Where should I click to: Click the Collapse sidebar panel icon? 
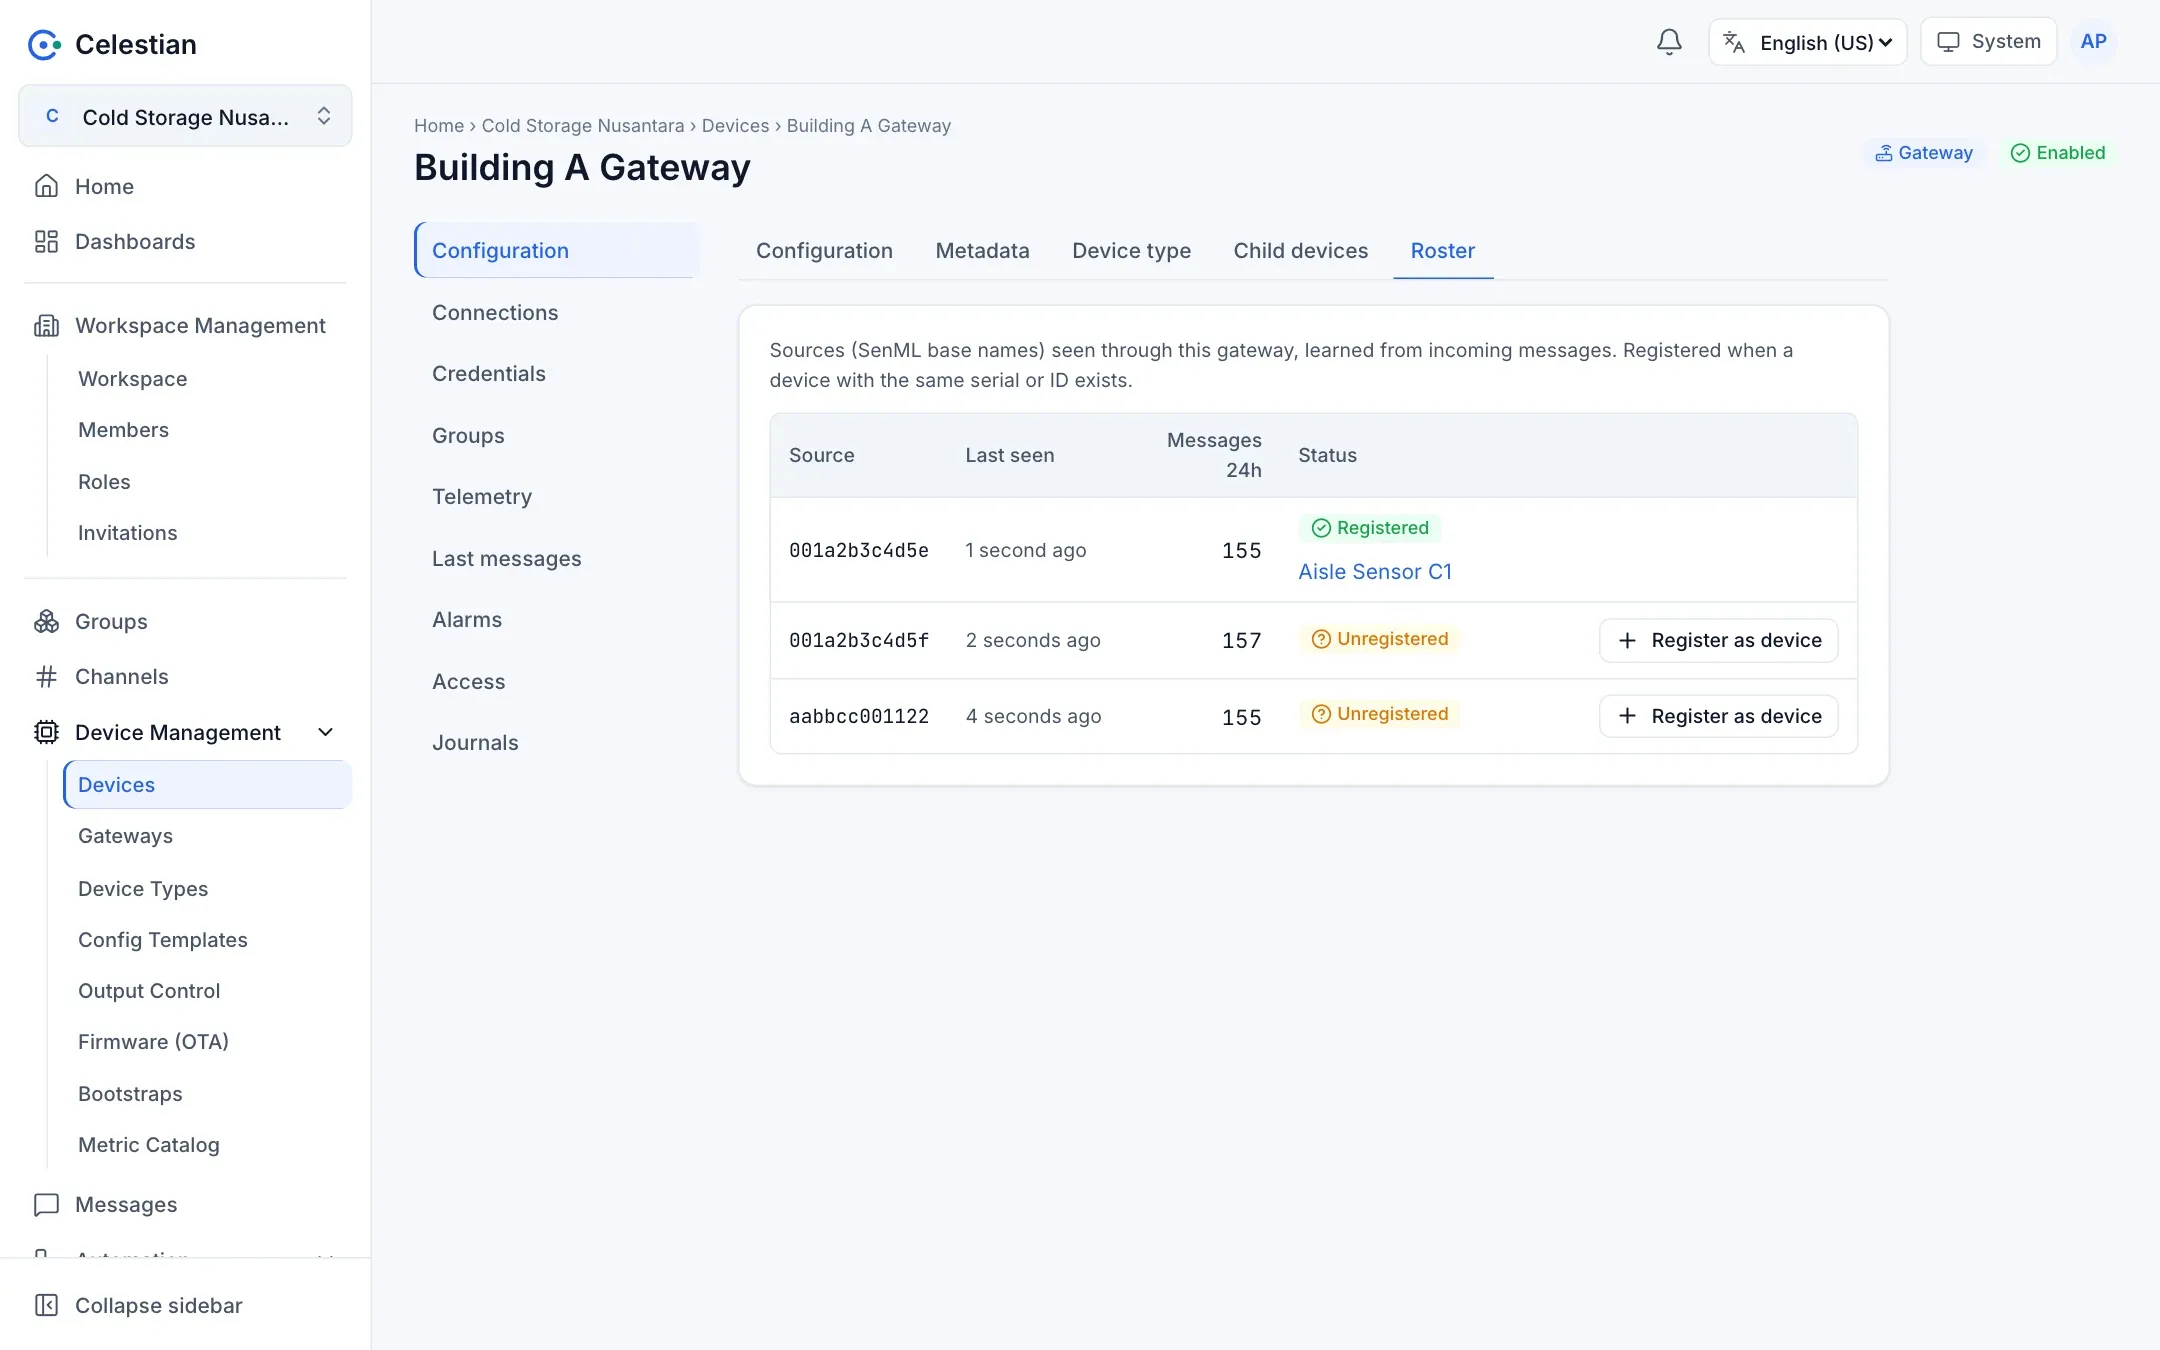point(46,1305)
